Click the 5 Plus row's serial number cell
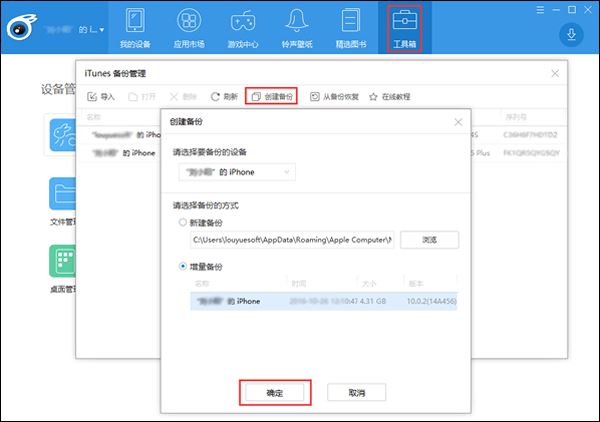 pos(531,153)
